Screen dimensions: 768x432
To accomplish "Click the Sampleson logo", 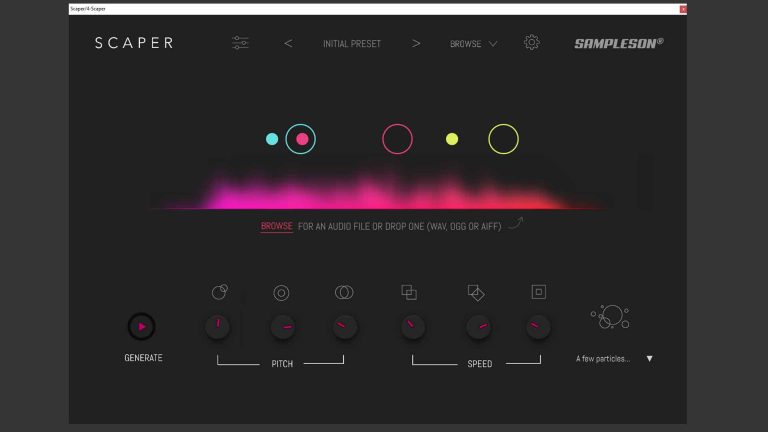I will (x=619, y=43).
